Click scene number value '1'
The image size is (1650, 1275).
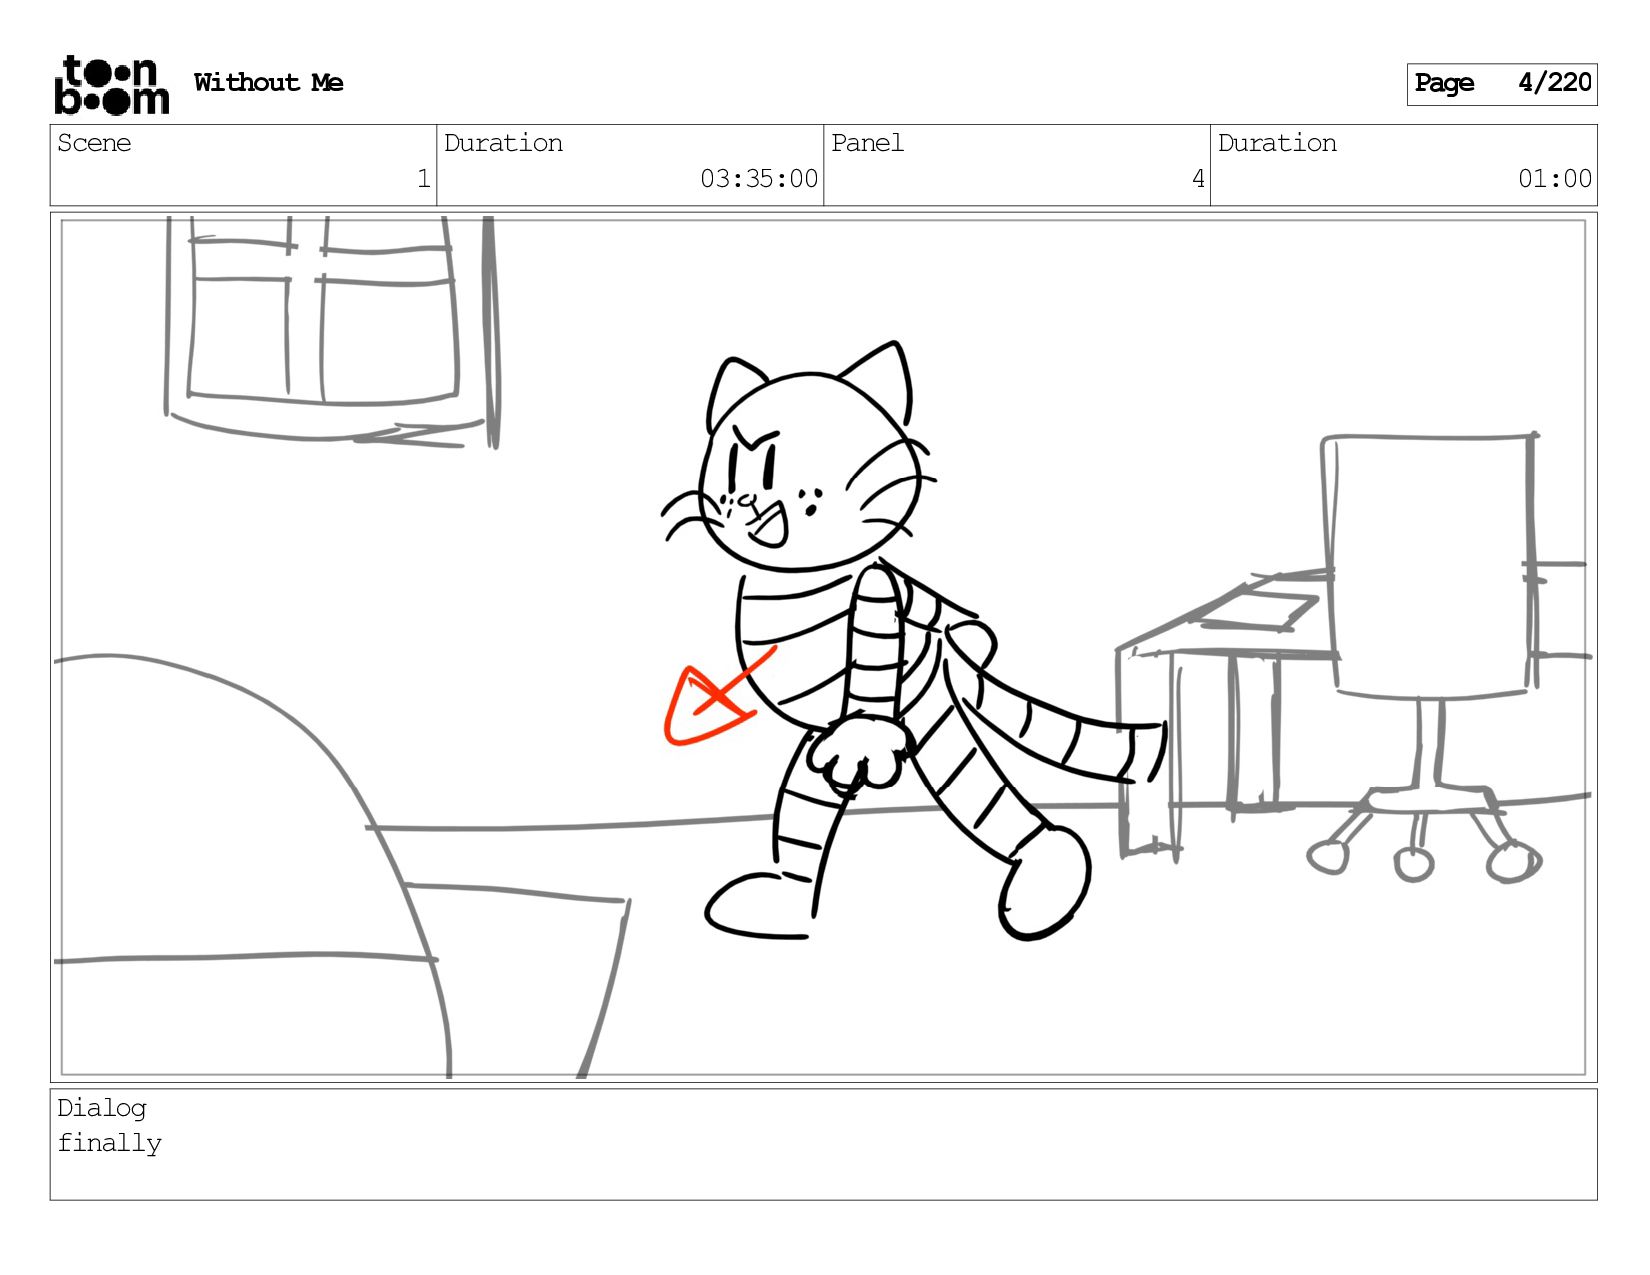(x=423, y=179)
